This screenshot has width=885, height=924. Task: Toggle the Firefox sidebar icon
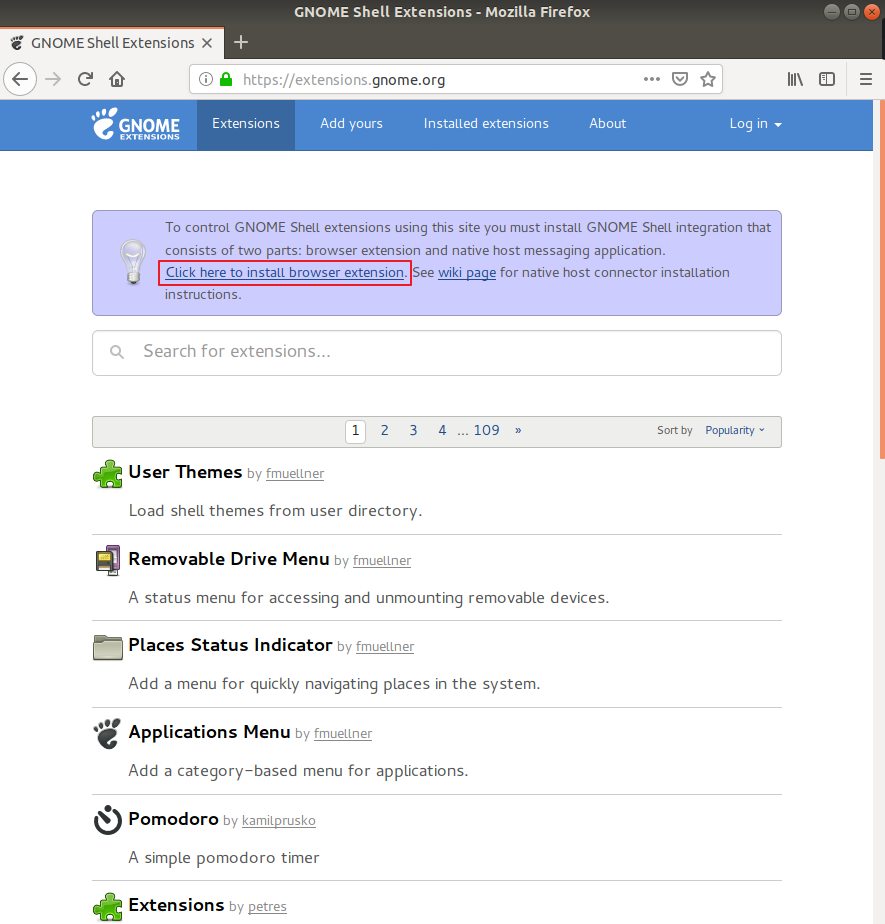827,79
